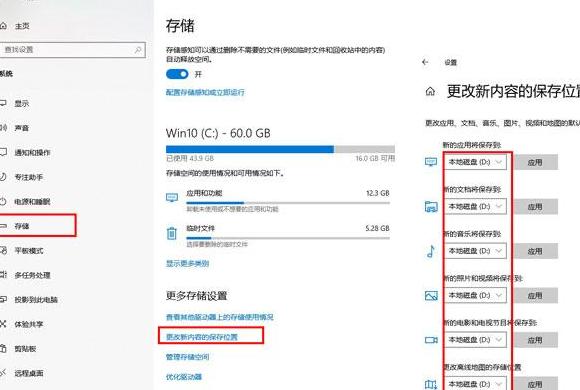The width and height of the screenshot is (580, 390).
Task: Click the movies and TV camera icon
Action: 431,340
